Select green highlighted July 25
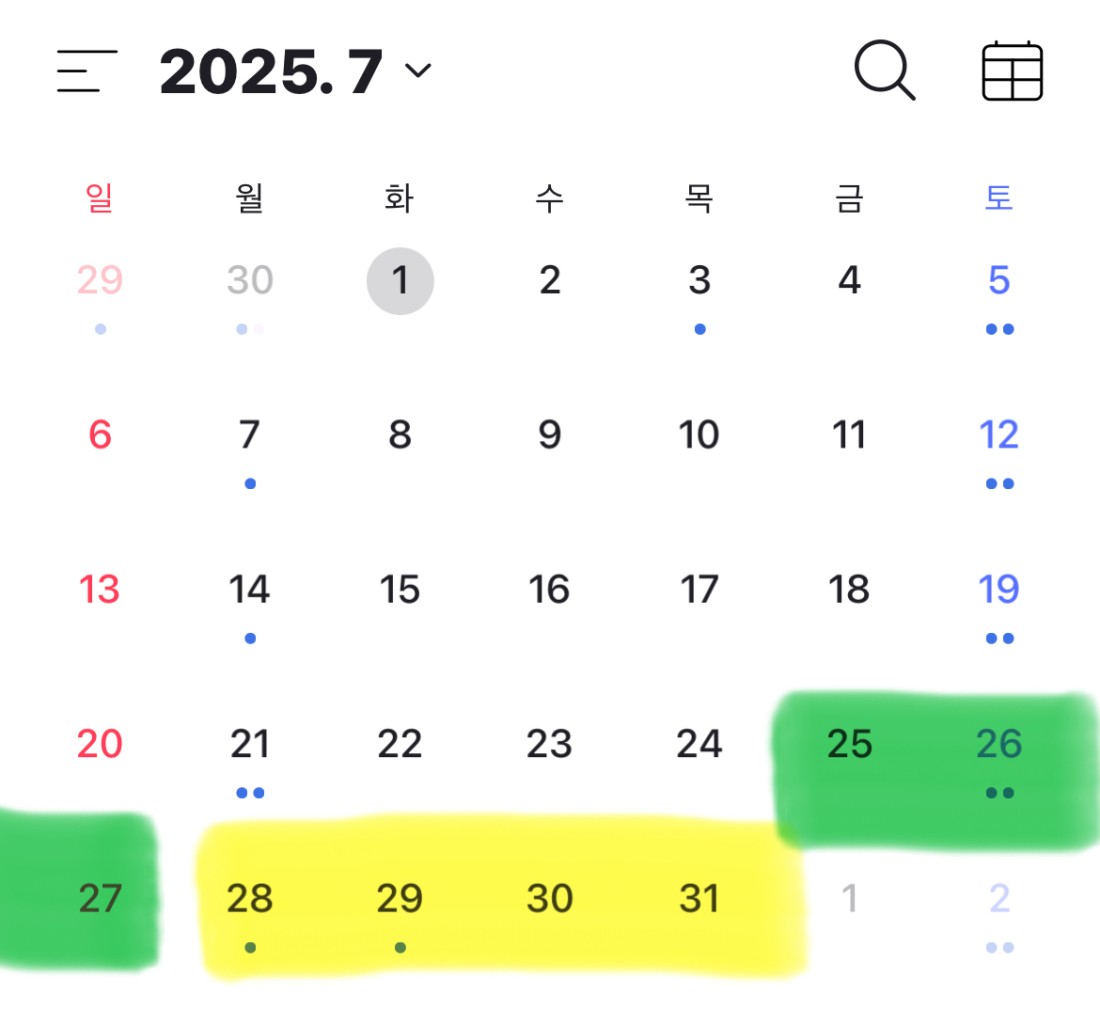This screenshot has height=1010, width=1100. 850,743
